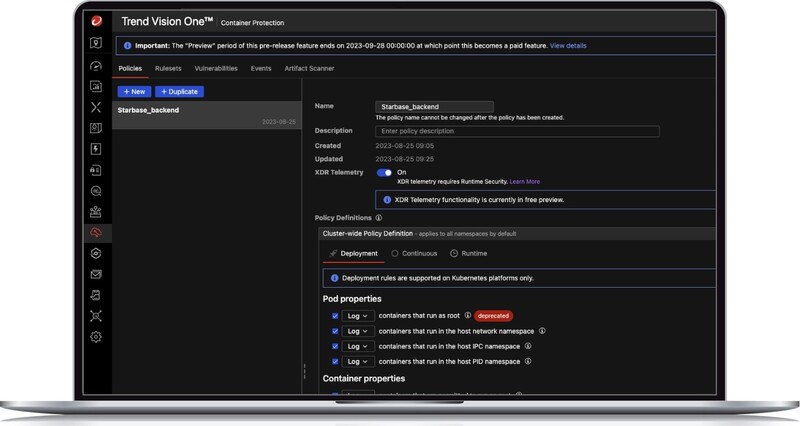800x426 pixels.
Task: Open the lightning bolt sidebar icon
Action: [x=97, y=149]
